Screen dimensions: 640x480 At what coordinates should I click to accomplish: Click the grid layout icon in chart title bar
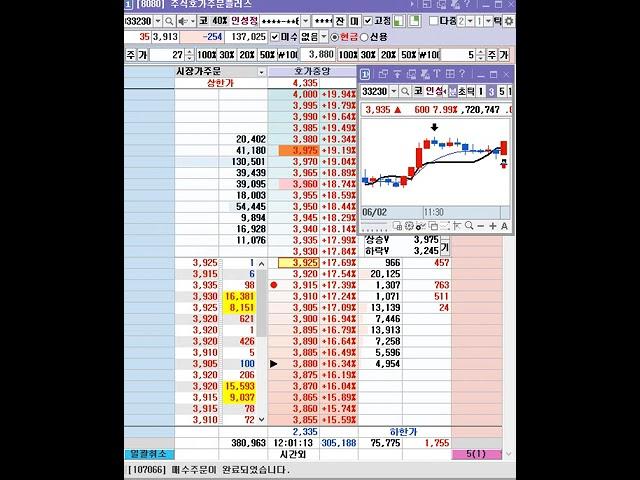[450, 74]
